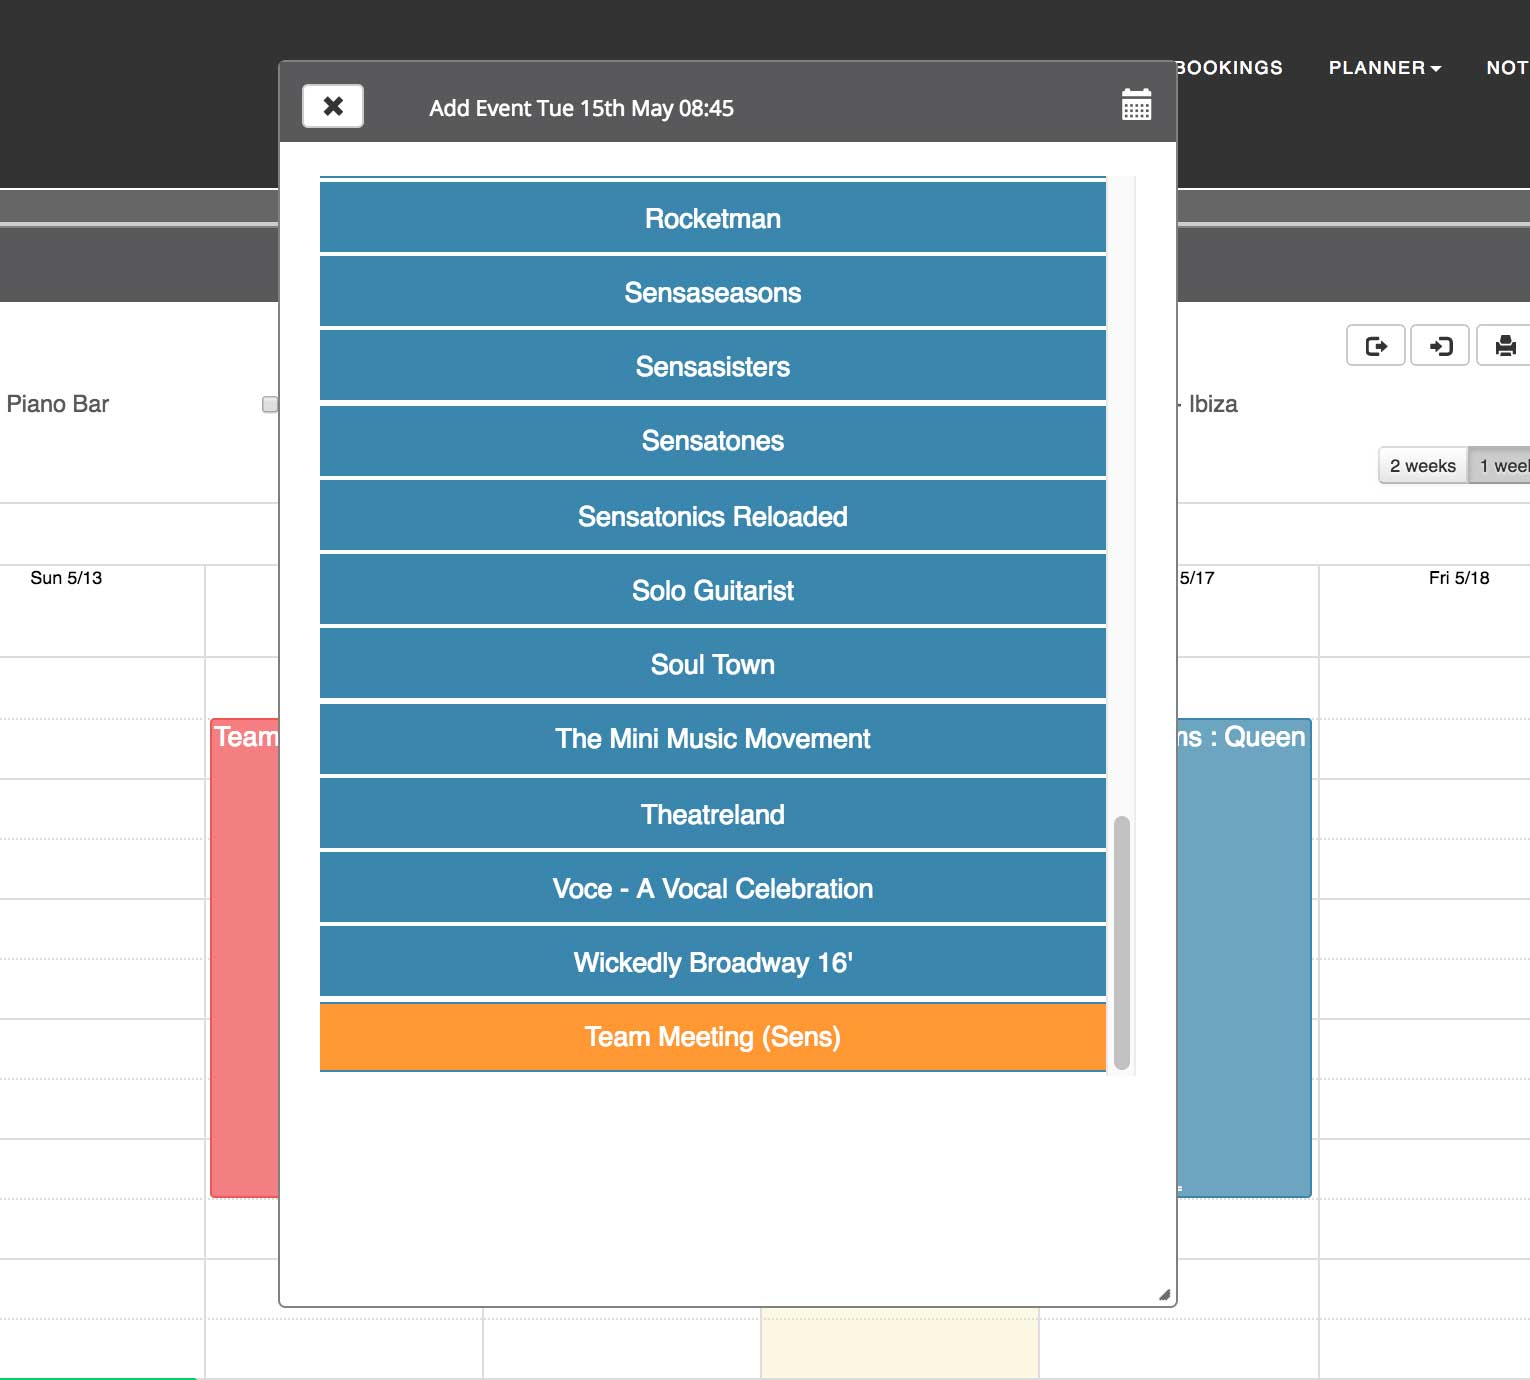Click the import arrow icon button

[x=1440, y=346]
